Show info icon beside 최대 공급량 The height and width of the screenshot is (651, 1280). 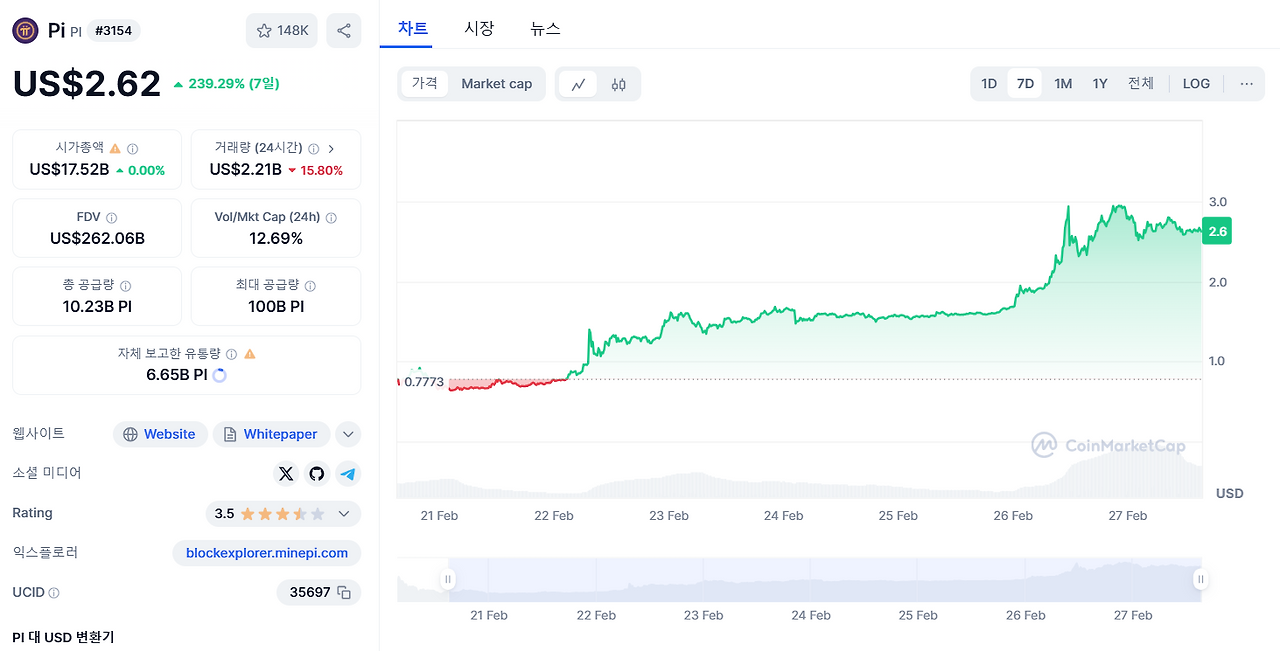point(310,286)
